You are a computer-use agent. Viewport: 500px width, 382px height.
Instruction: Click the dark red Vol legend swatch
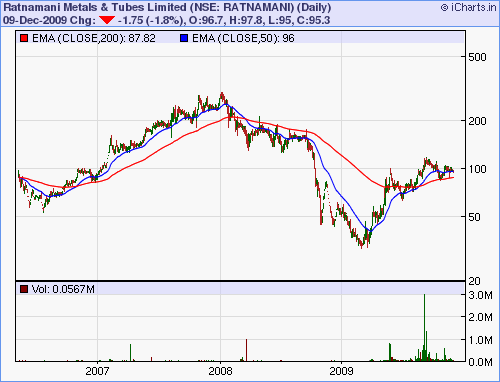[24, 289]
